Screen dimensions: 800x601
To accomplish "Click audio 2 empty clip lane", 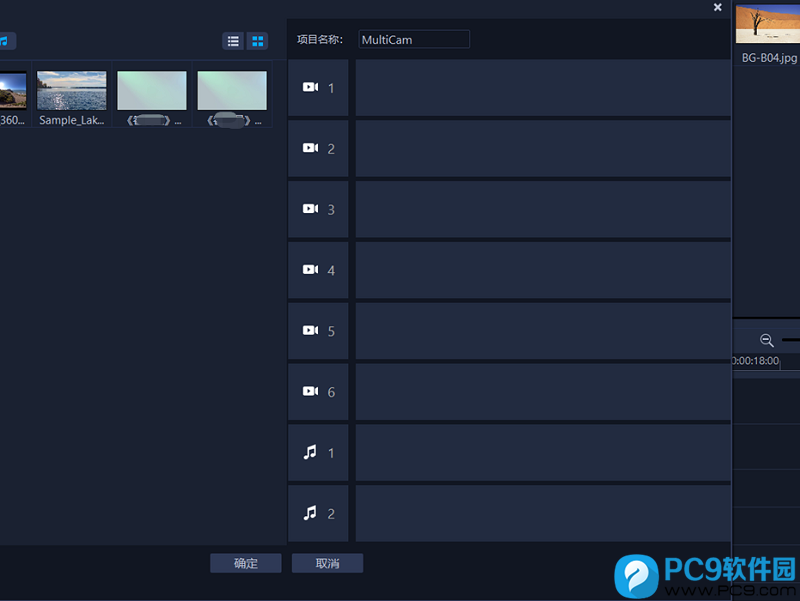I will click(543, 513).
